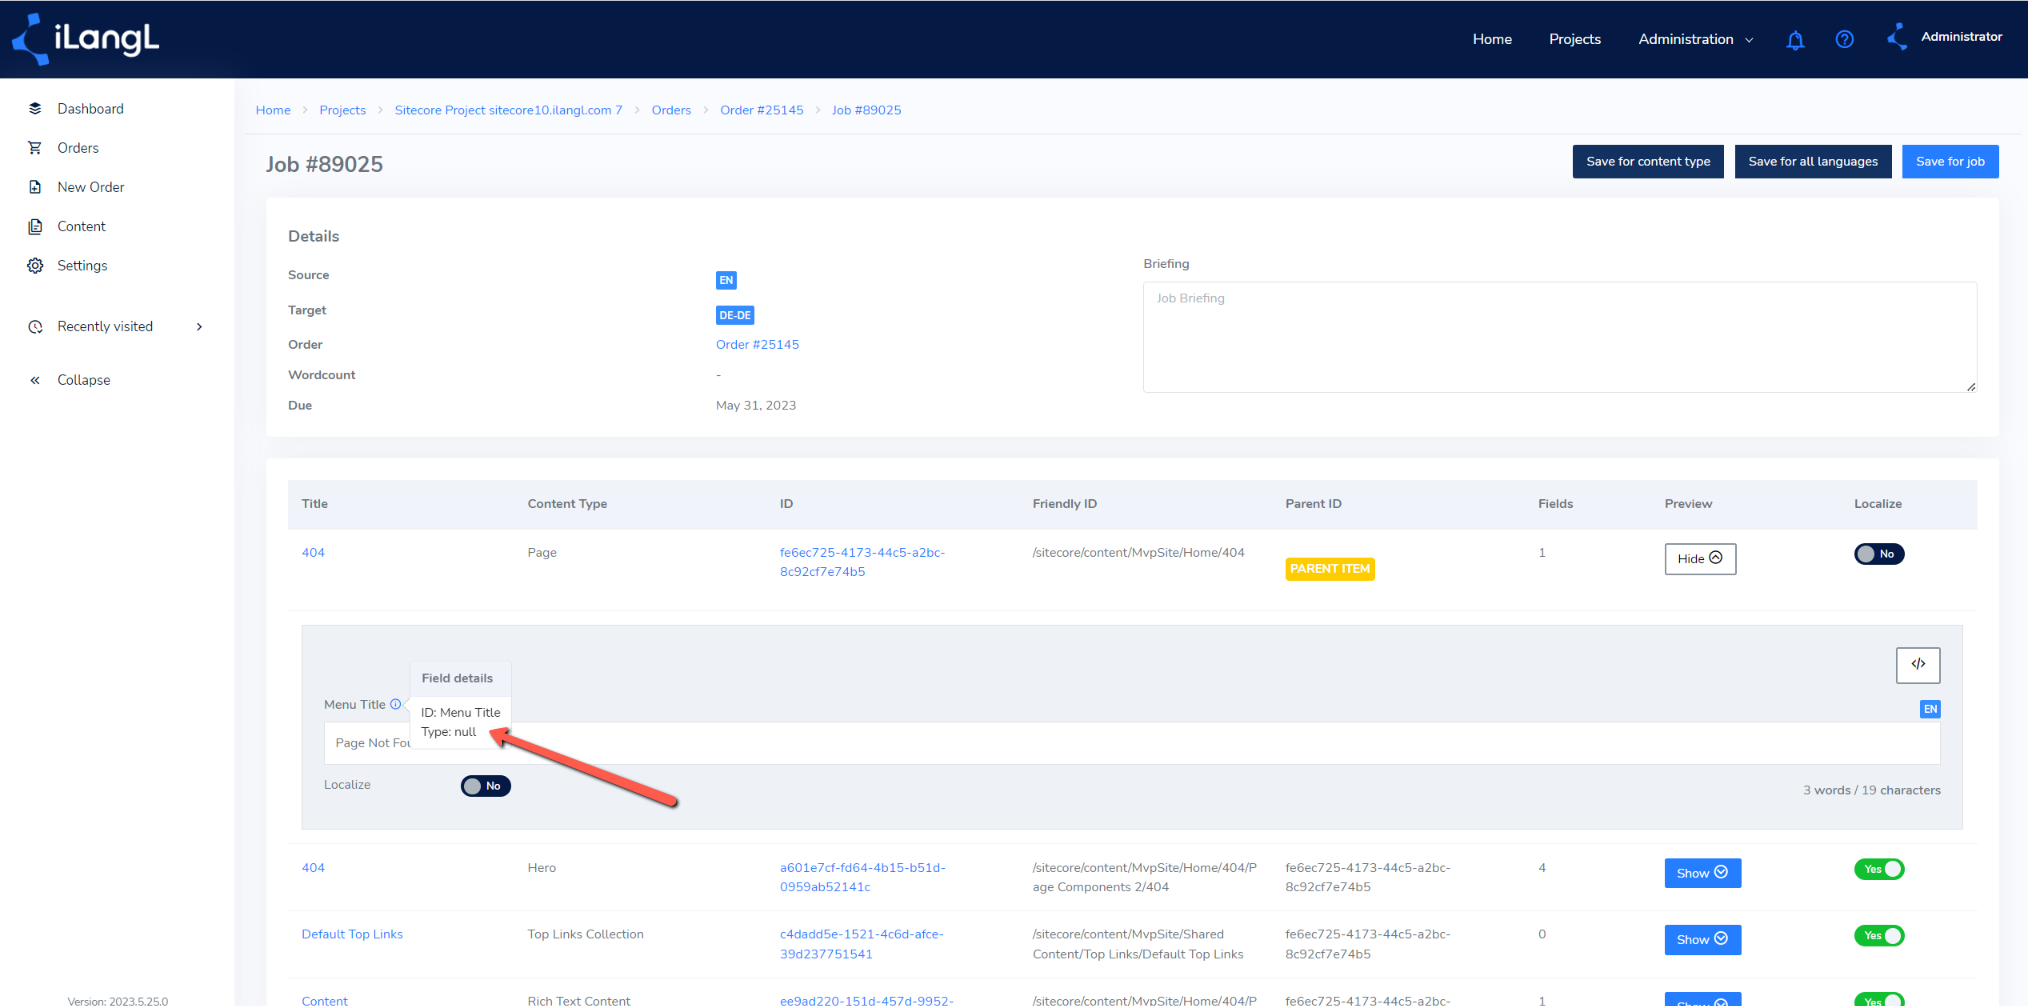Click the PARENT ITEM badge
This screenshot has height=1006, width=2028.
1329,569
